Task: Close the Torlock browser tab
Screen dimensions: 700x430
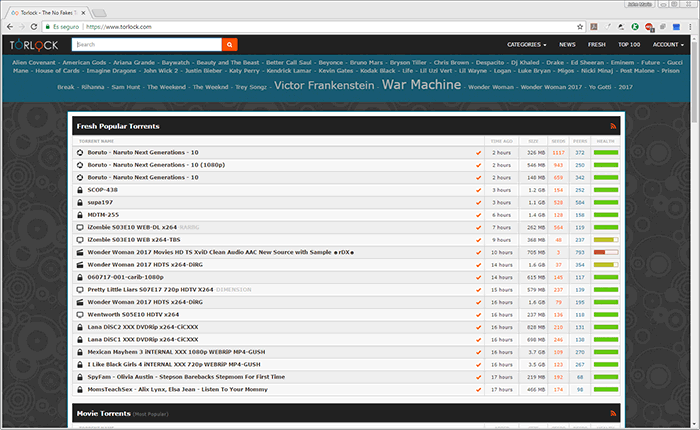Action: coord(83,13)
